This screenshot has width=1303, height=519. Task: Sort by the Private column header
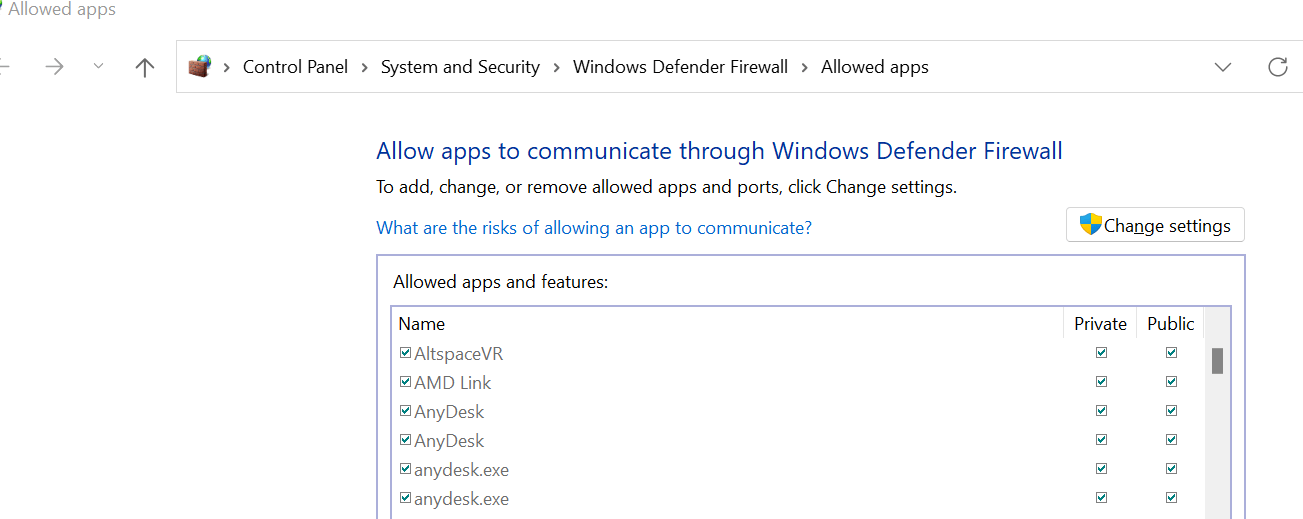[x=1100, y=324]
